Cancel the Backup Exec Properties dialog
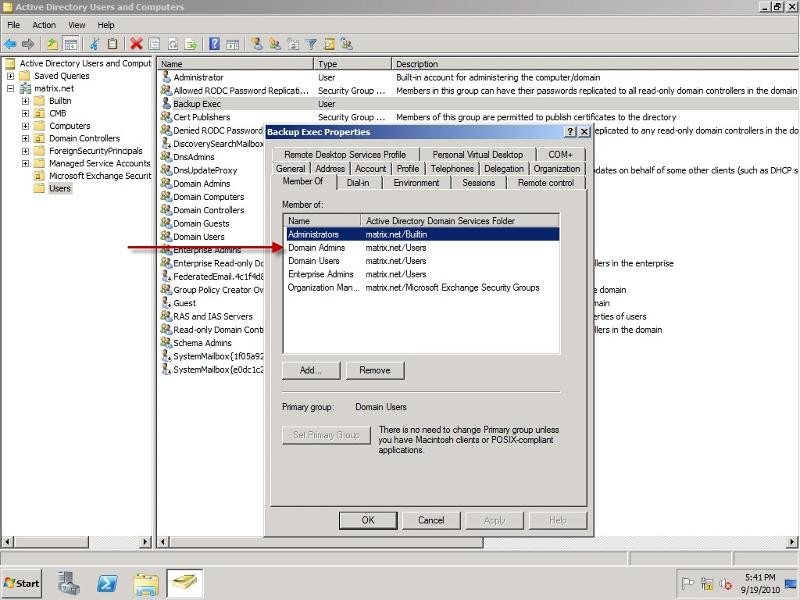Image resolution: width=800 pixels, height=600 pixels. coord(431,520)
